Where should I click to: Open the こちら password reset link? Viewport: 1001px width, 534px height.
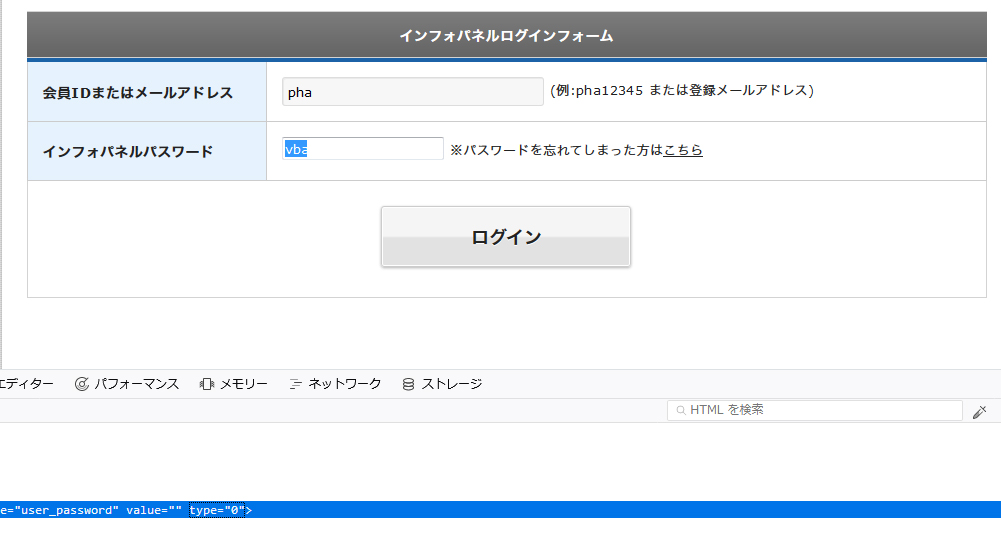click(x=683, y=150)
